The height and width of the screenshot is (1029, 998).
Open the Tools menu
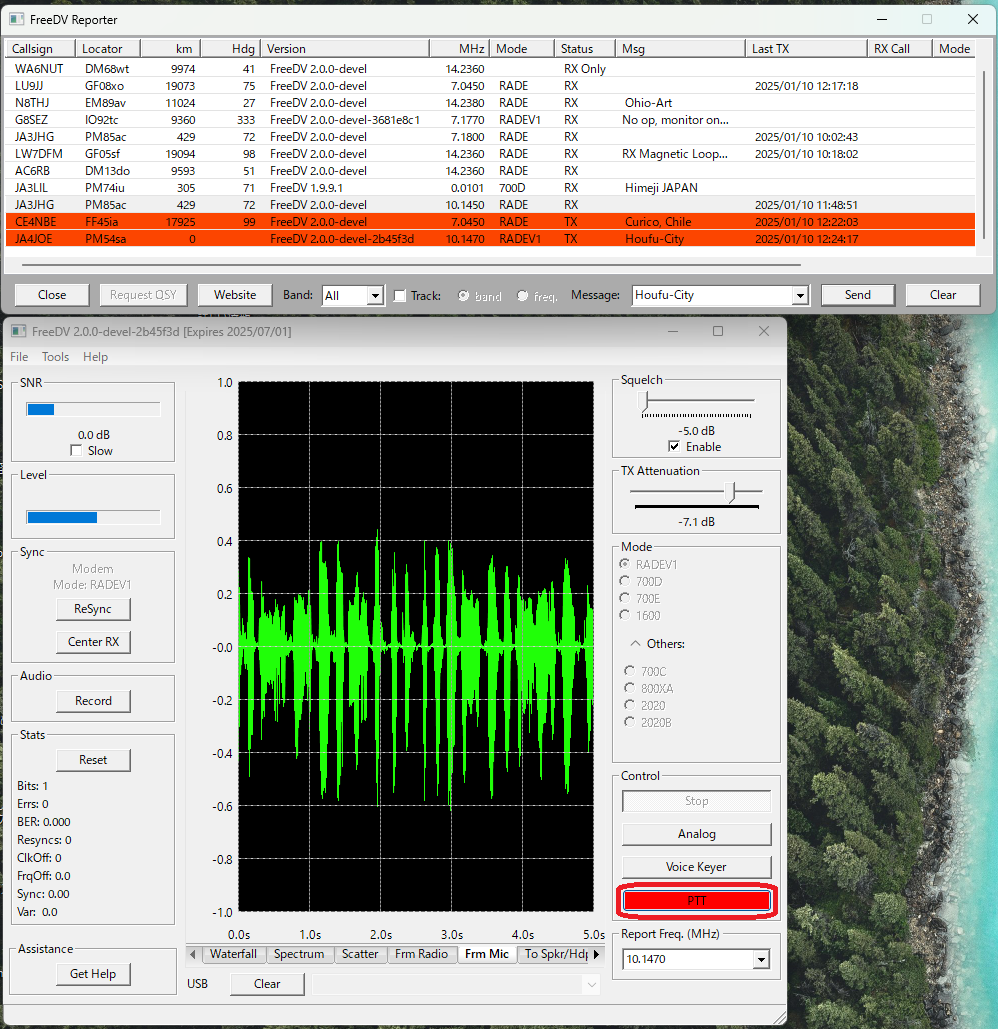[55, 357]
